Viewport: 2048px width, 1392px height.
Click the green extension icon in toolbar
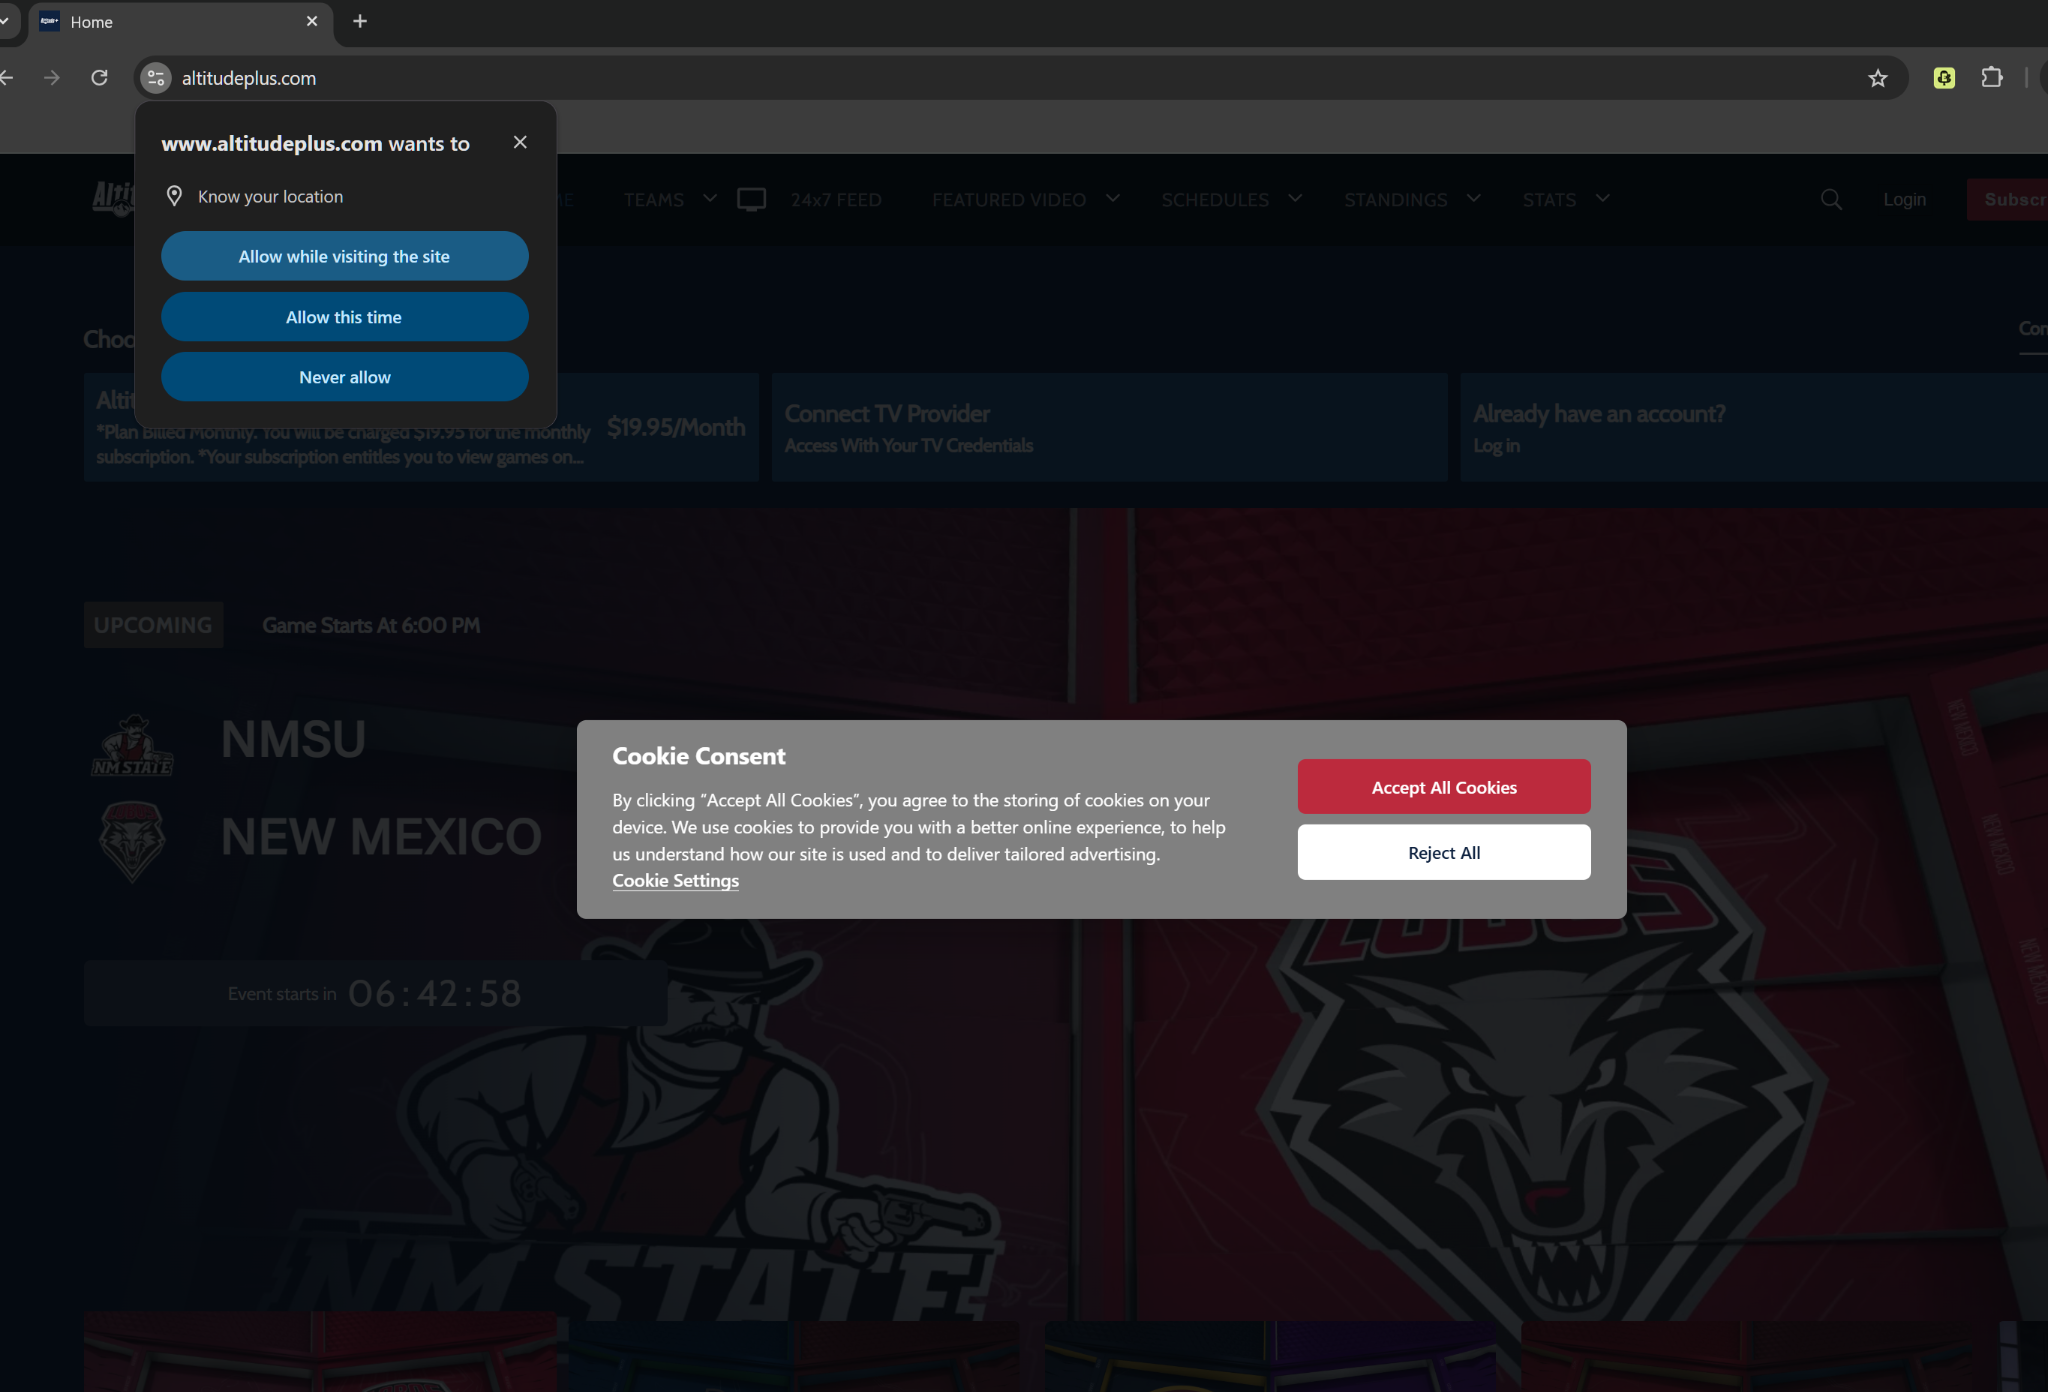[x=1944, y=78]
